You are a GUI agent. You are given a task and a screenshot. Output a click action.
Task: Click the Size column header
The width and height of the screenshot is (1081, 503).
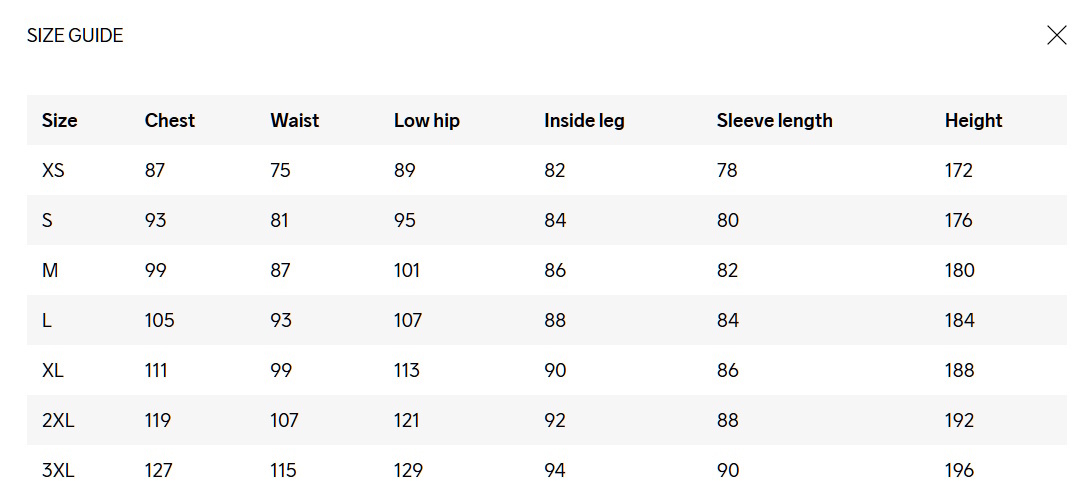point(59,120)
